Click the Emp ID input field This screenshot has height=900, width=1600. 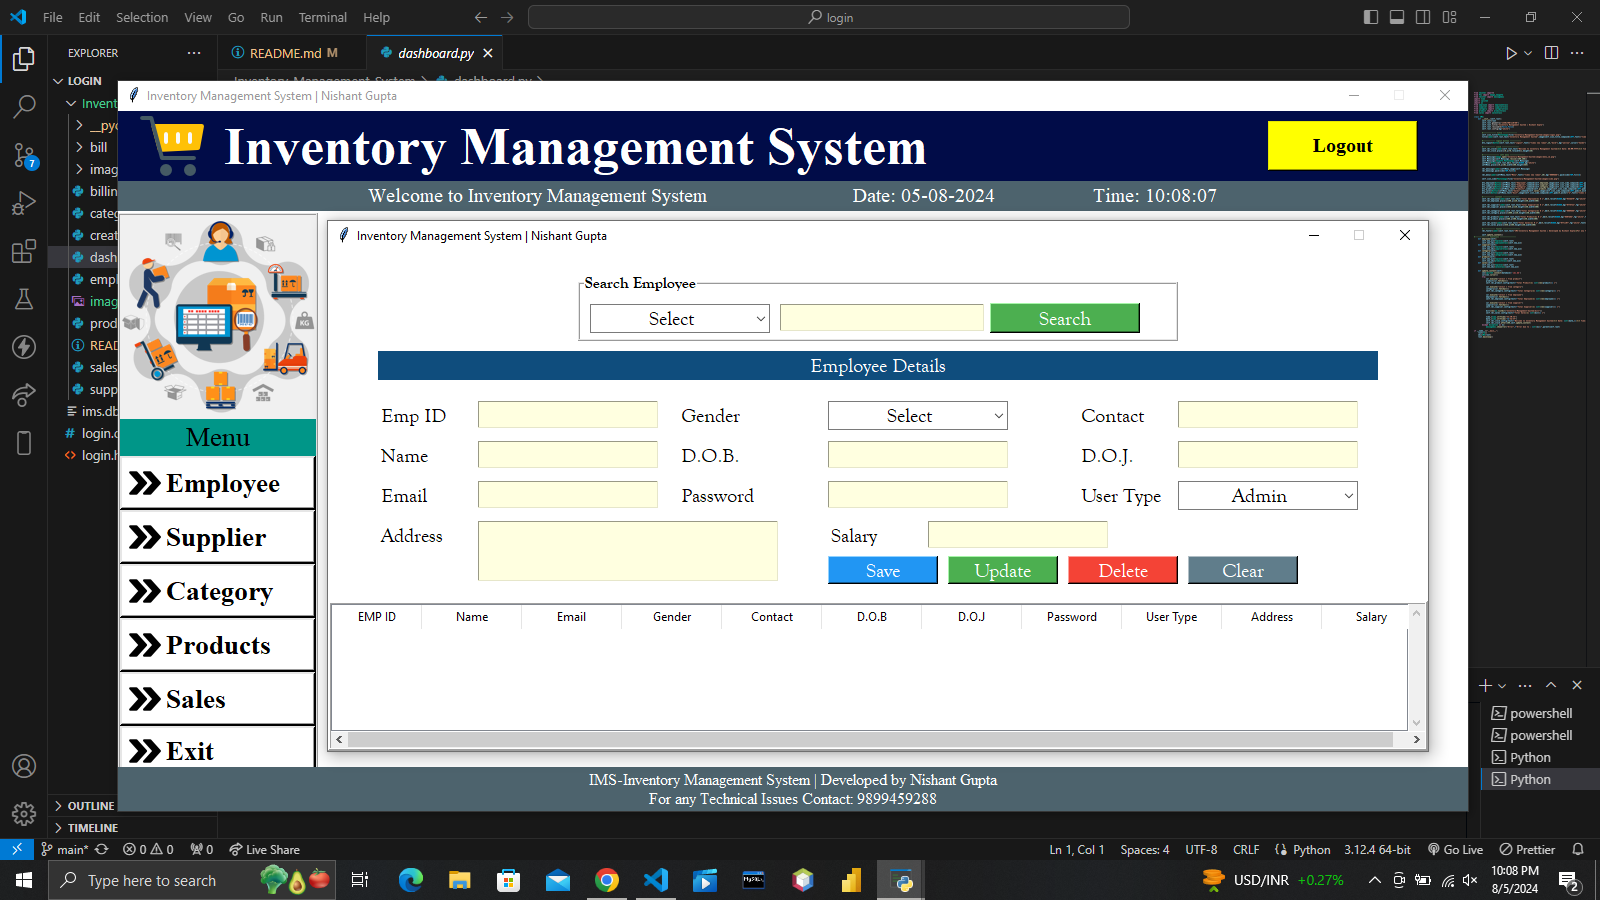point(568,414)
